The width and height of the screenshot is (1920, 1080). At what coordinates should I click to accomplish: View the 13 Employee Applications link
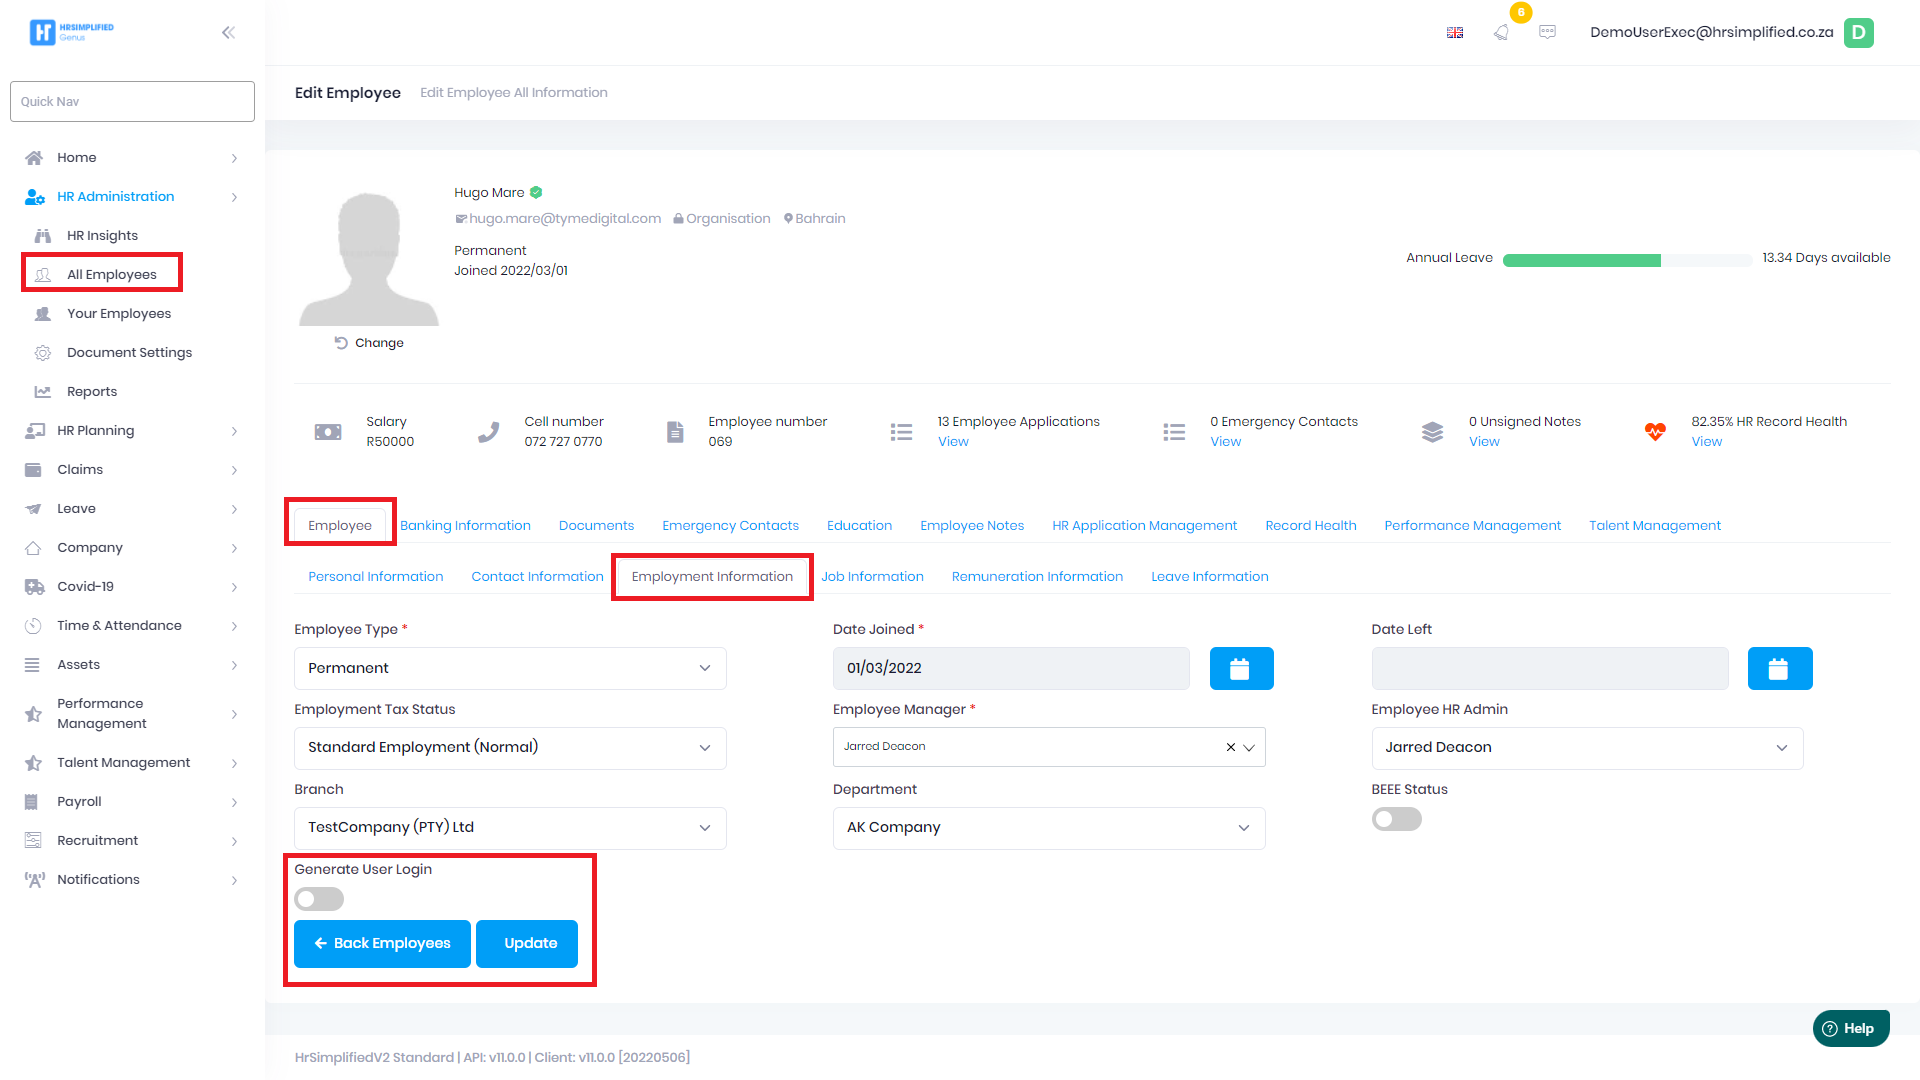953,442
